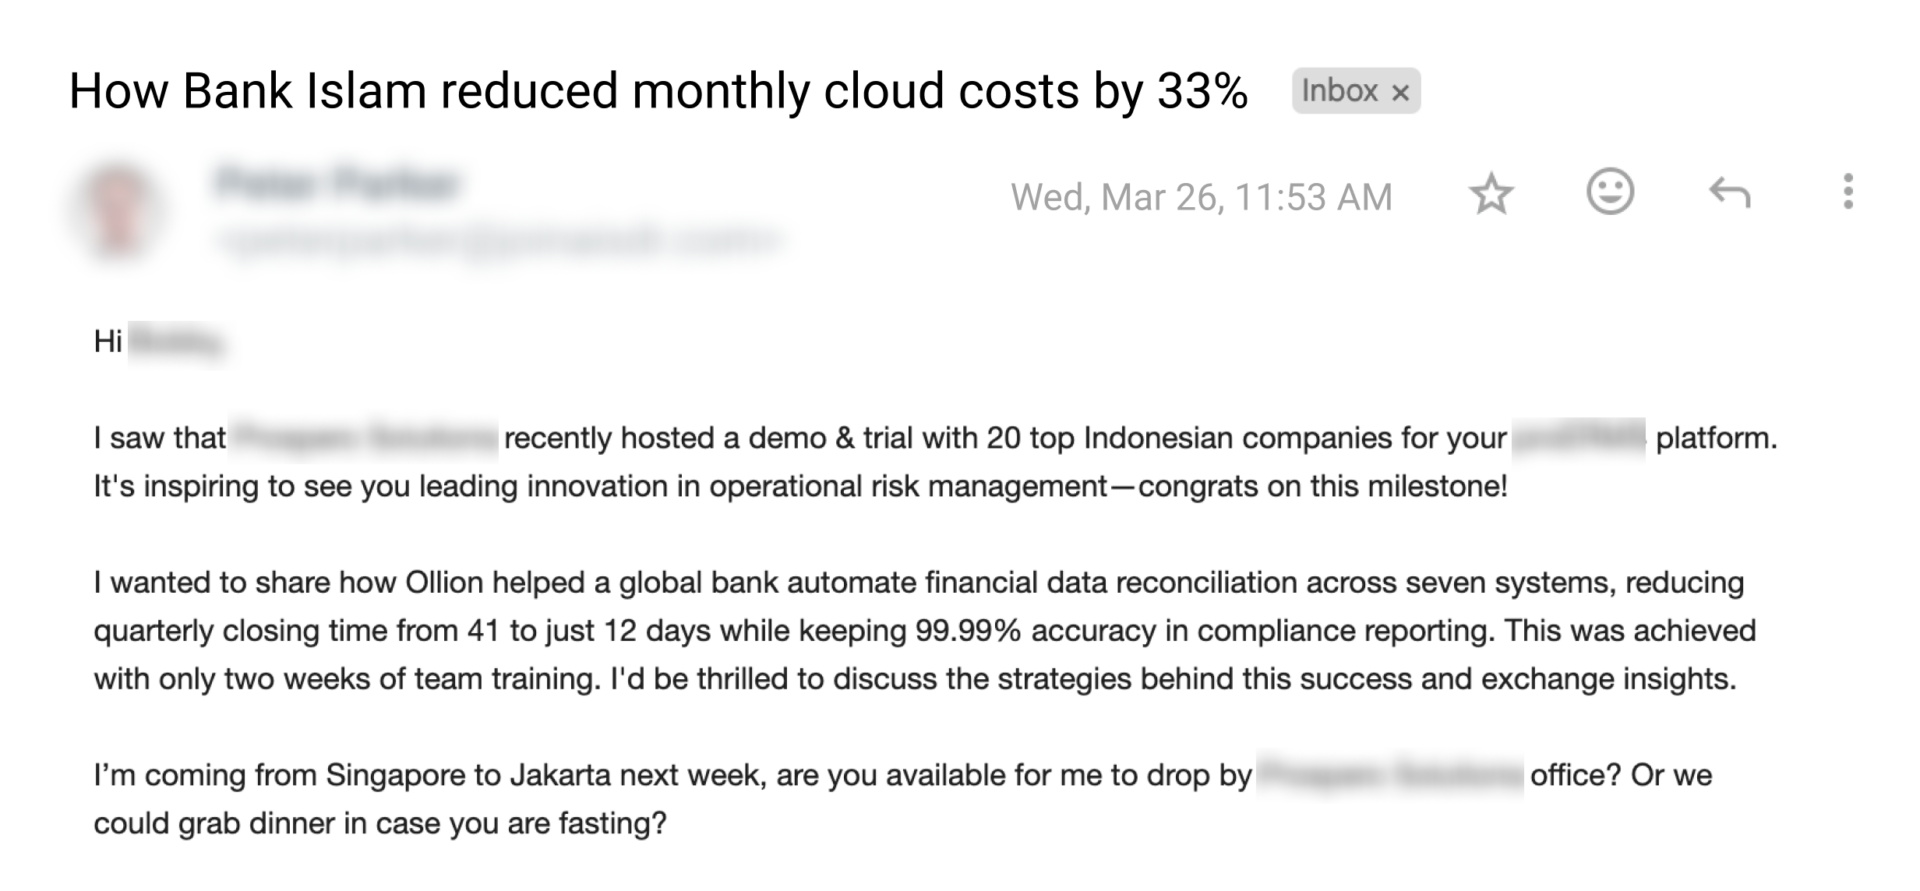Add an emoji reaction to the email
Viewport: 1920px width, 891px height.
[1610, 191]
